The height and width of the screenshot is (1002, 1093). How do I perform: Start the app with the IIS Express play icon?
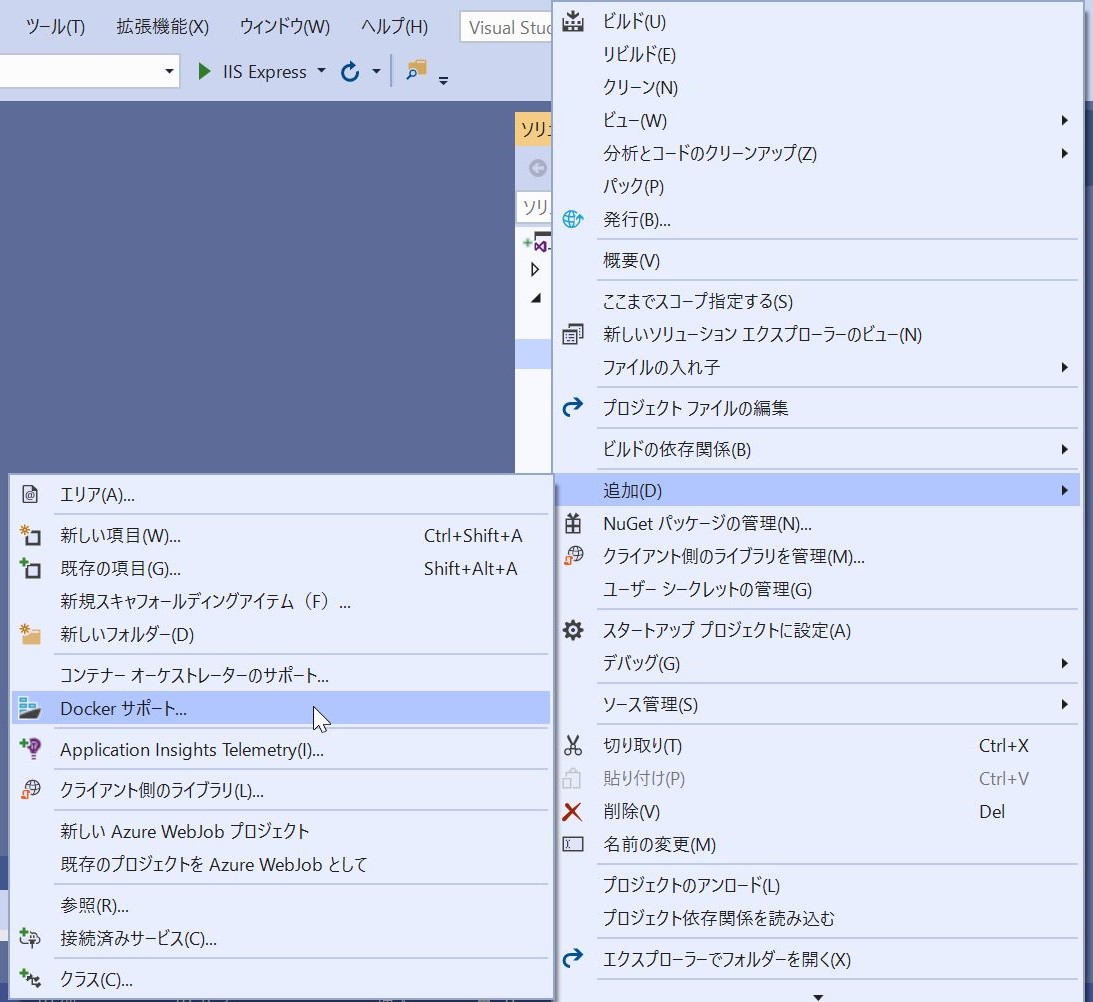coord(204,71)
